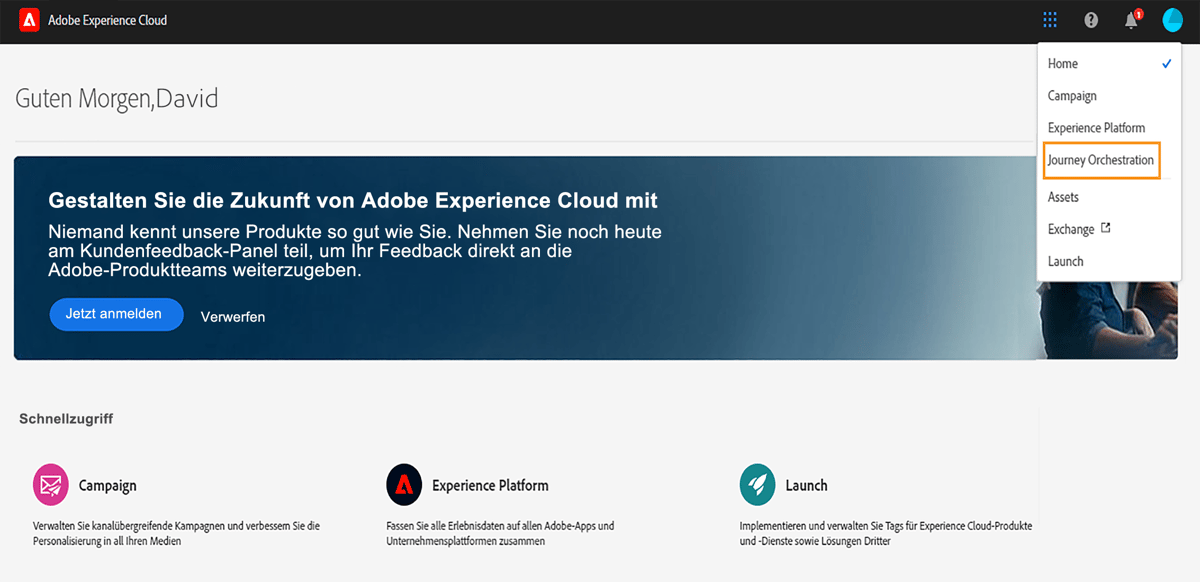Click the description Implementieren und verwalten Sie Tags
Image resolution: width=1200 pixels, height=582 pixels.
(886, 533)
